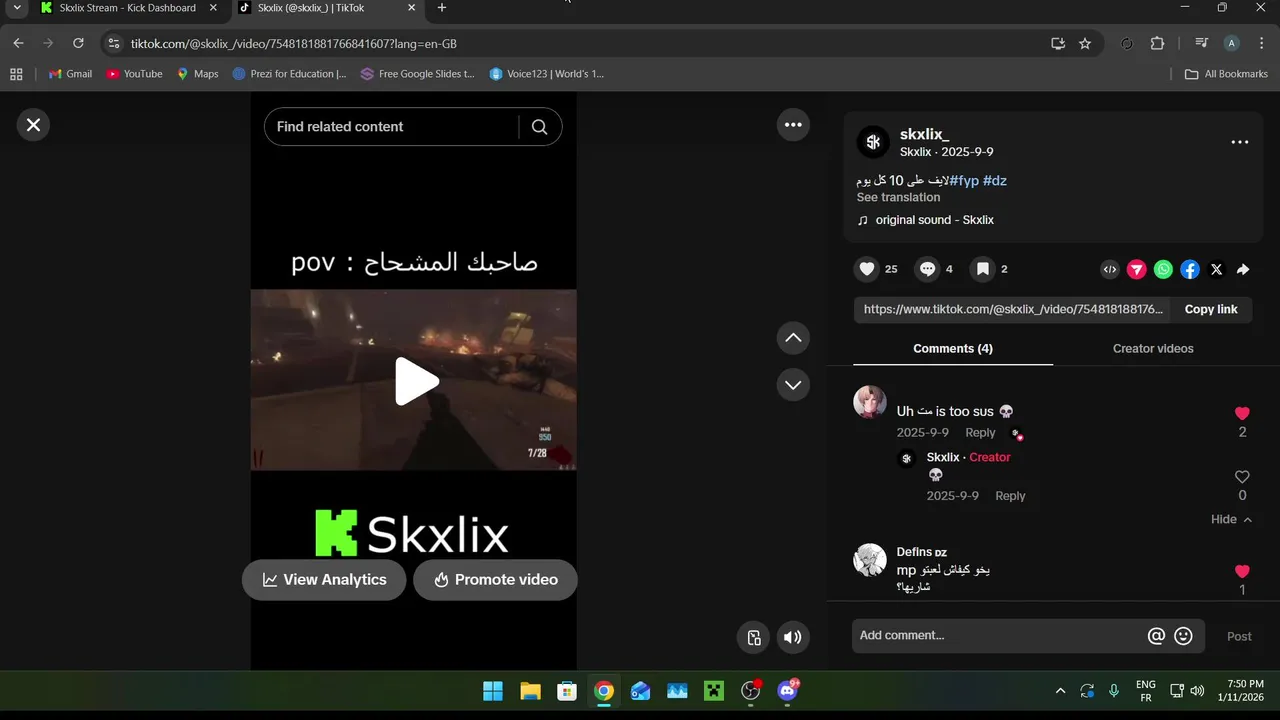Go to the previous video with up arrow
Image resolution: width=1280 pixels, height=720 pixels.
pos(793,338)
